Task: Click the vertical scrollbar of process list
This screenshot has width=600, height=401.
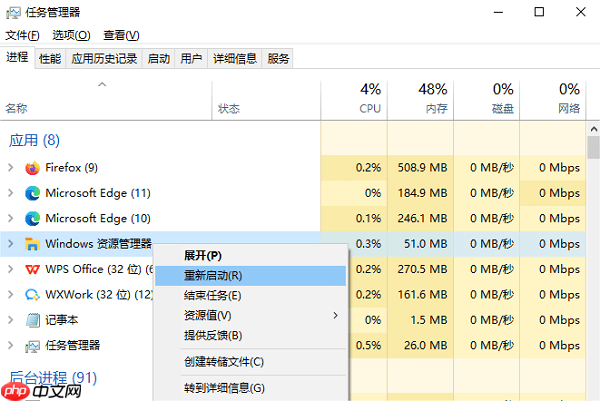Action: 593,250
